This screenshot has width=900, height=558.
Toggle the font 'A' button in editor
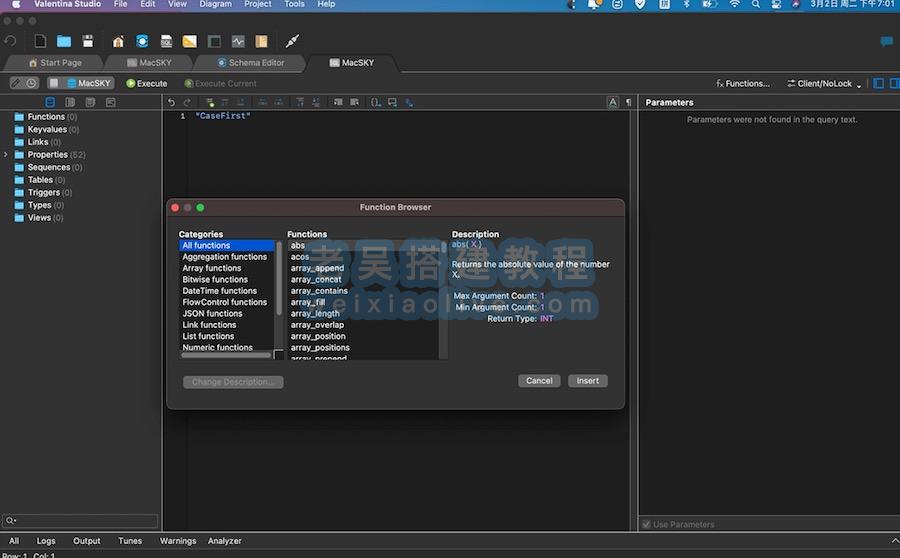coord(612,102)
